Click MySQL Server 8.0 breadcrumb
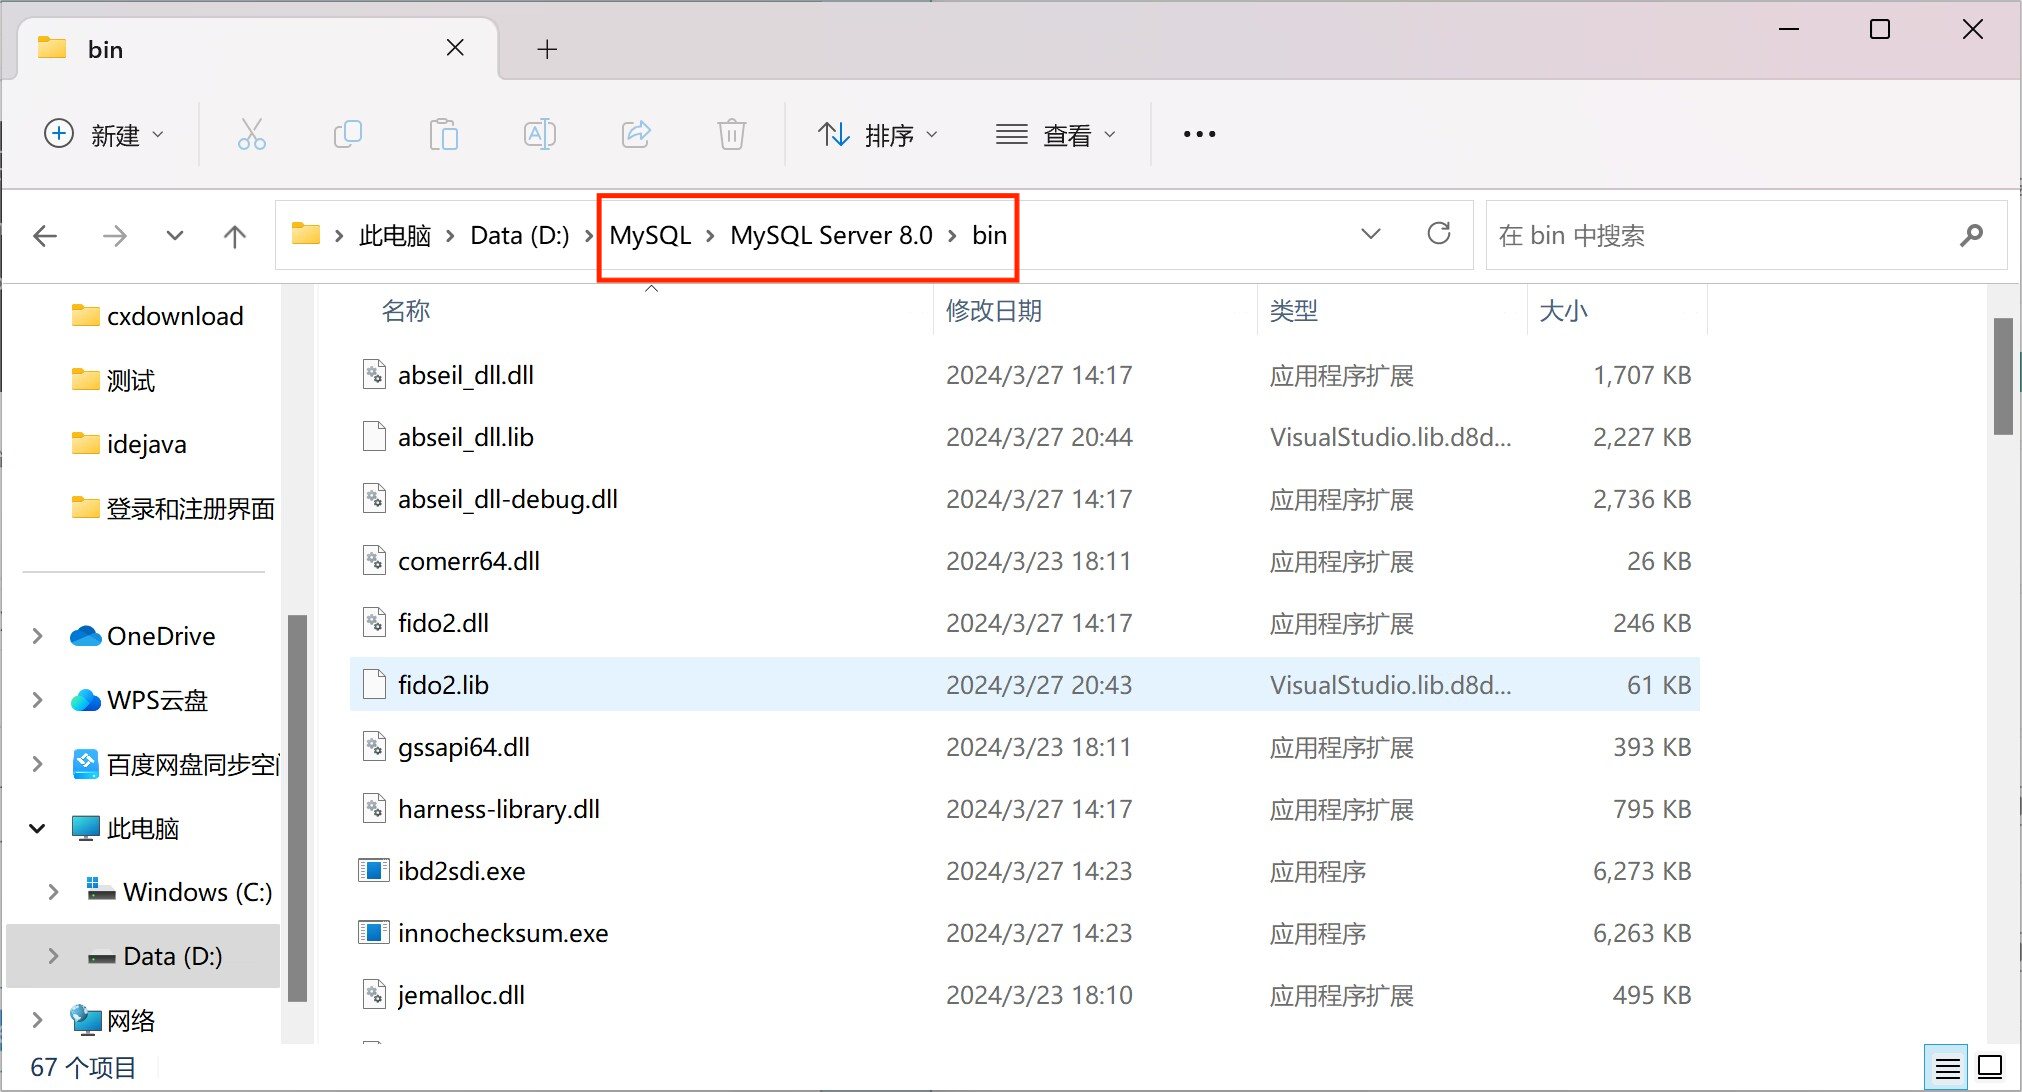Viewport: 2022px width, 1092px height. coord(830,235)
